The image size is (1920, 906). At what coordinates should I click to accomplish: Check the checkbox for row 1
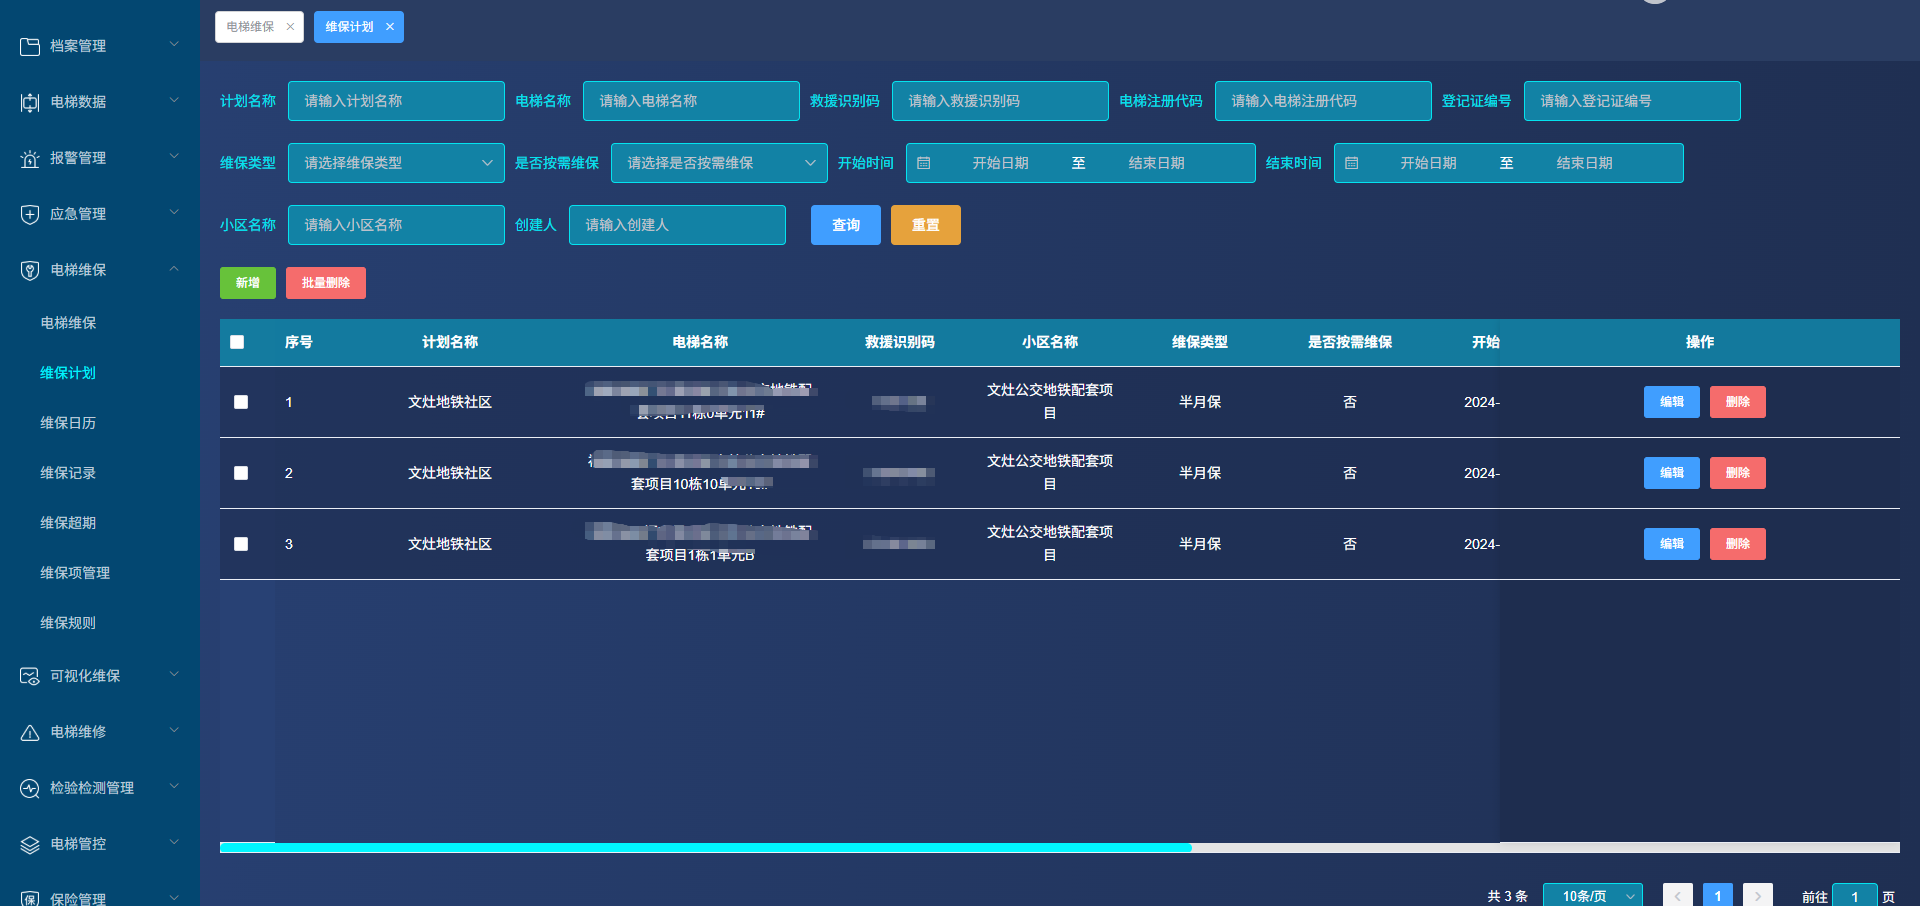(x=241, y=402)
